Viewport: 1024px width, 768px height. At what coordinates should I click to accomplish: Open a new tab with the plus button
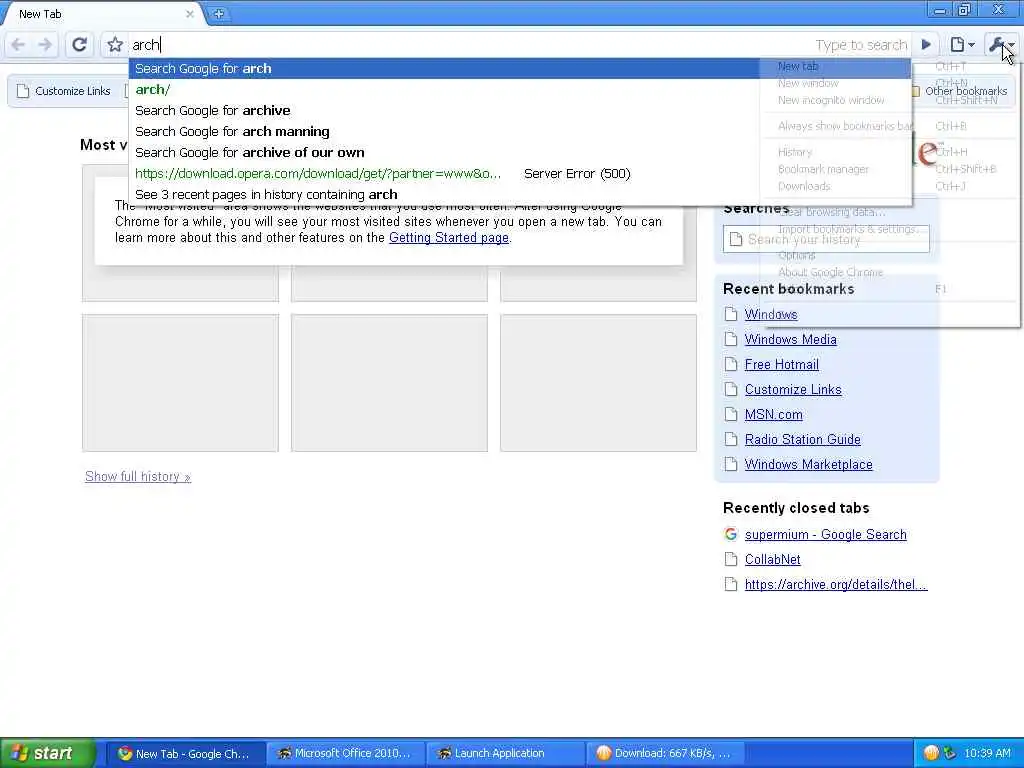[218, 13]
